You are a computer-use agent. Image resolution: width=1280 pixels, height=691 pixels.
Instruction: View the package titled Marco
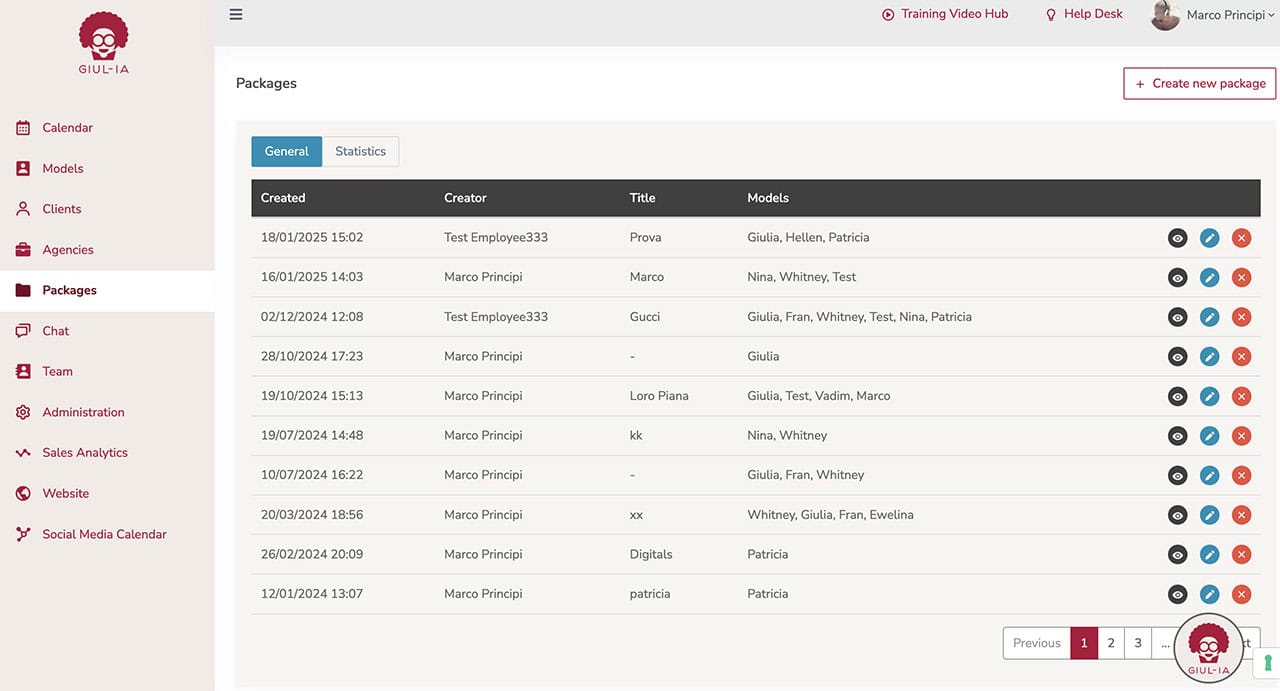pos(1178,277)
